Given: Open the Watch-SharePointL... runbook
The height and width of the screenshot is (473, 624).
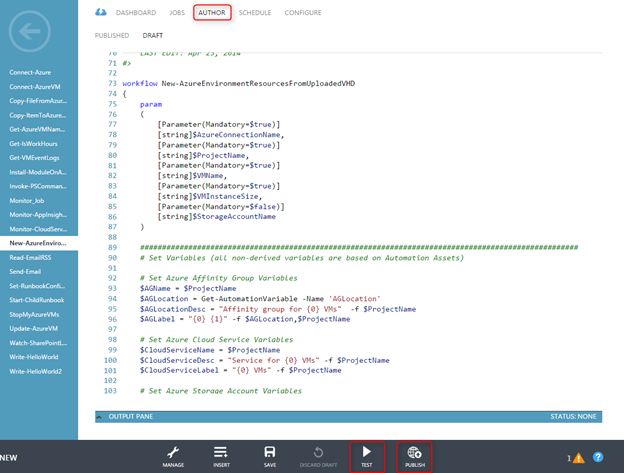Looking at the screenshot, I should [38, 343].
